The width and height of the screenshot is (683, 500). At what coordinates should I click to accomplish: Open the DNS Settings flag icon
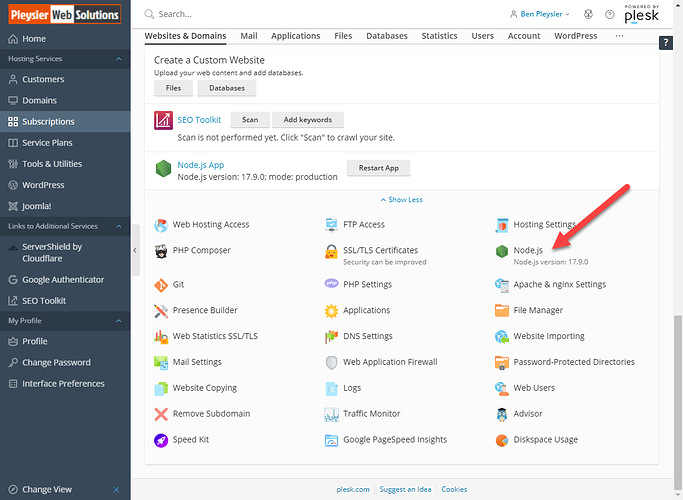pyautogui.click(x=331, y=336)
